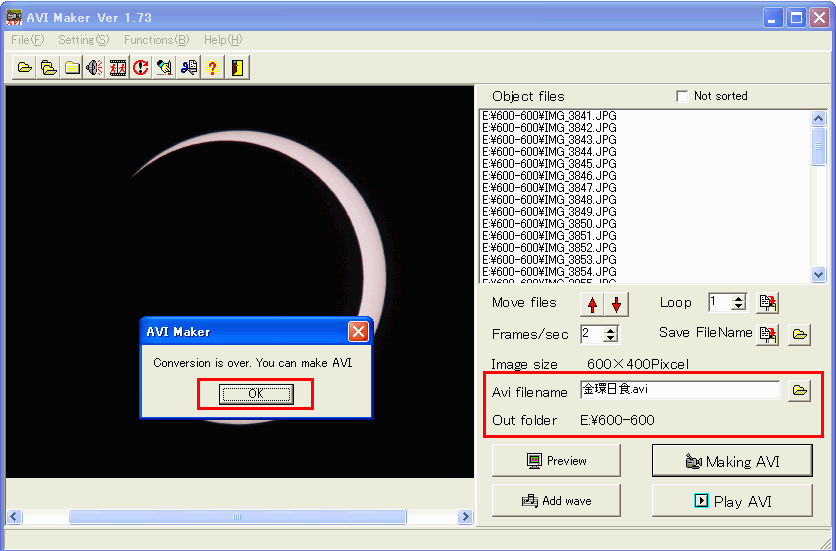Click the red film strip toolbar icon
The height and width of the screenshot is (551, 836).
pos(118,68)
